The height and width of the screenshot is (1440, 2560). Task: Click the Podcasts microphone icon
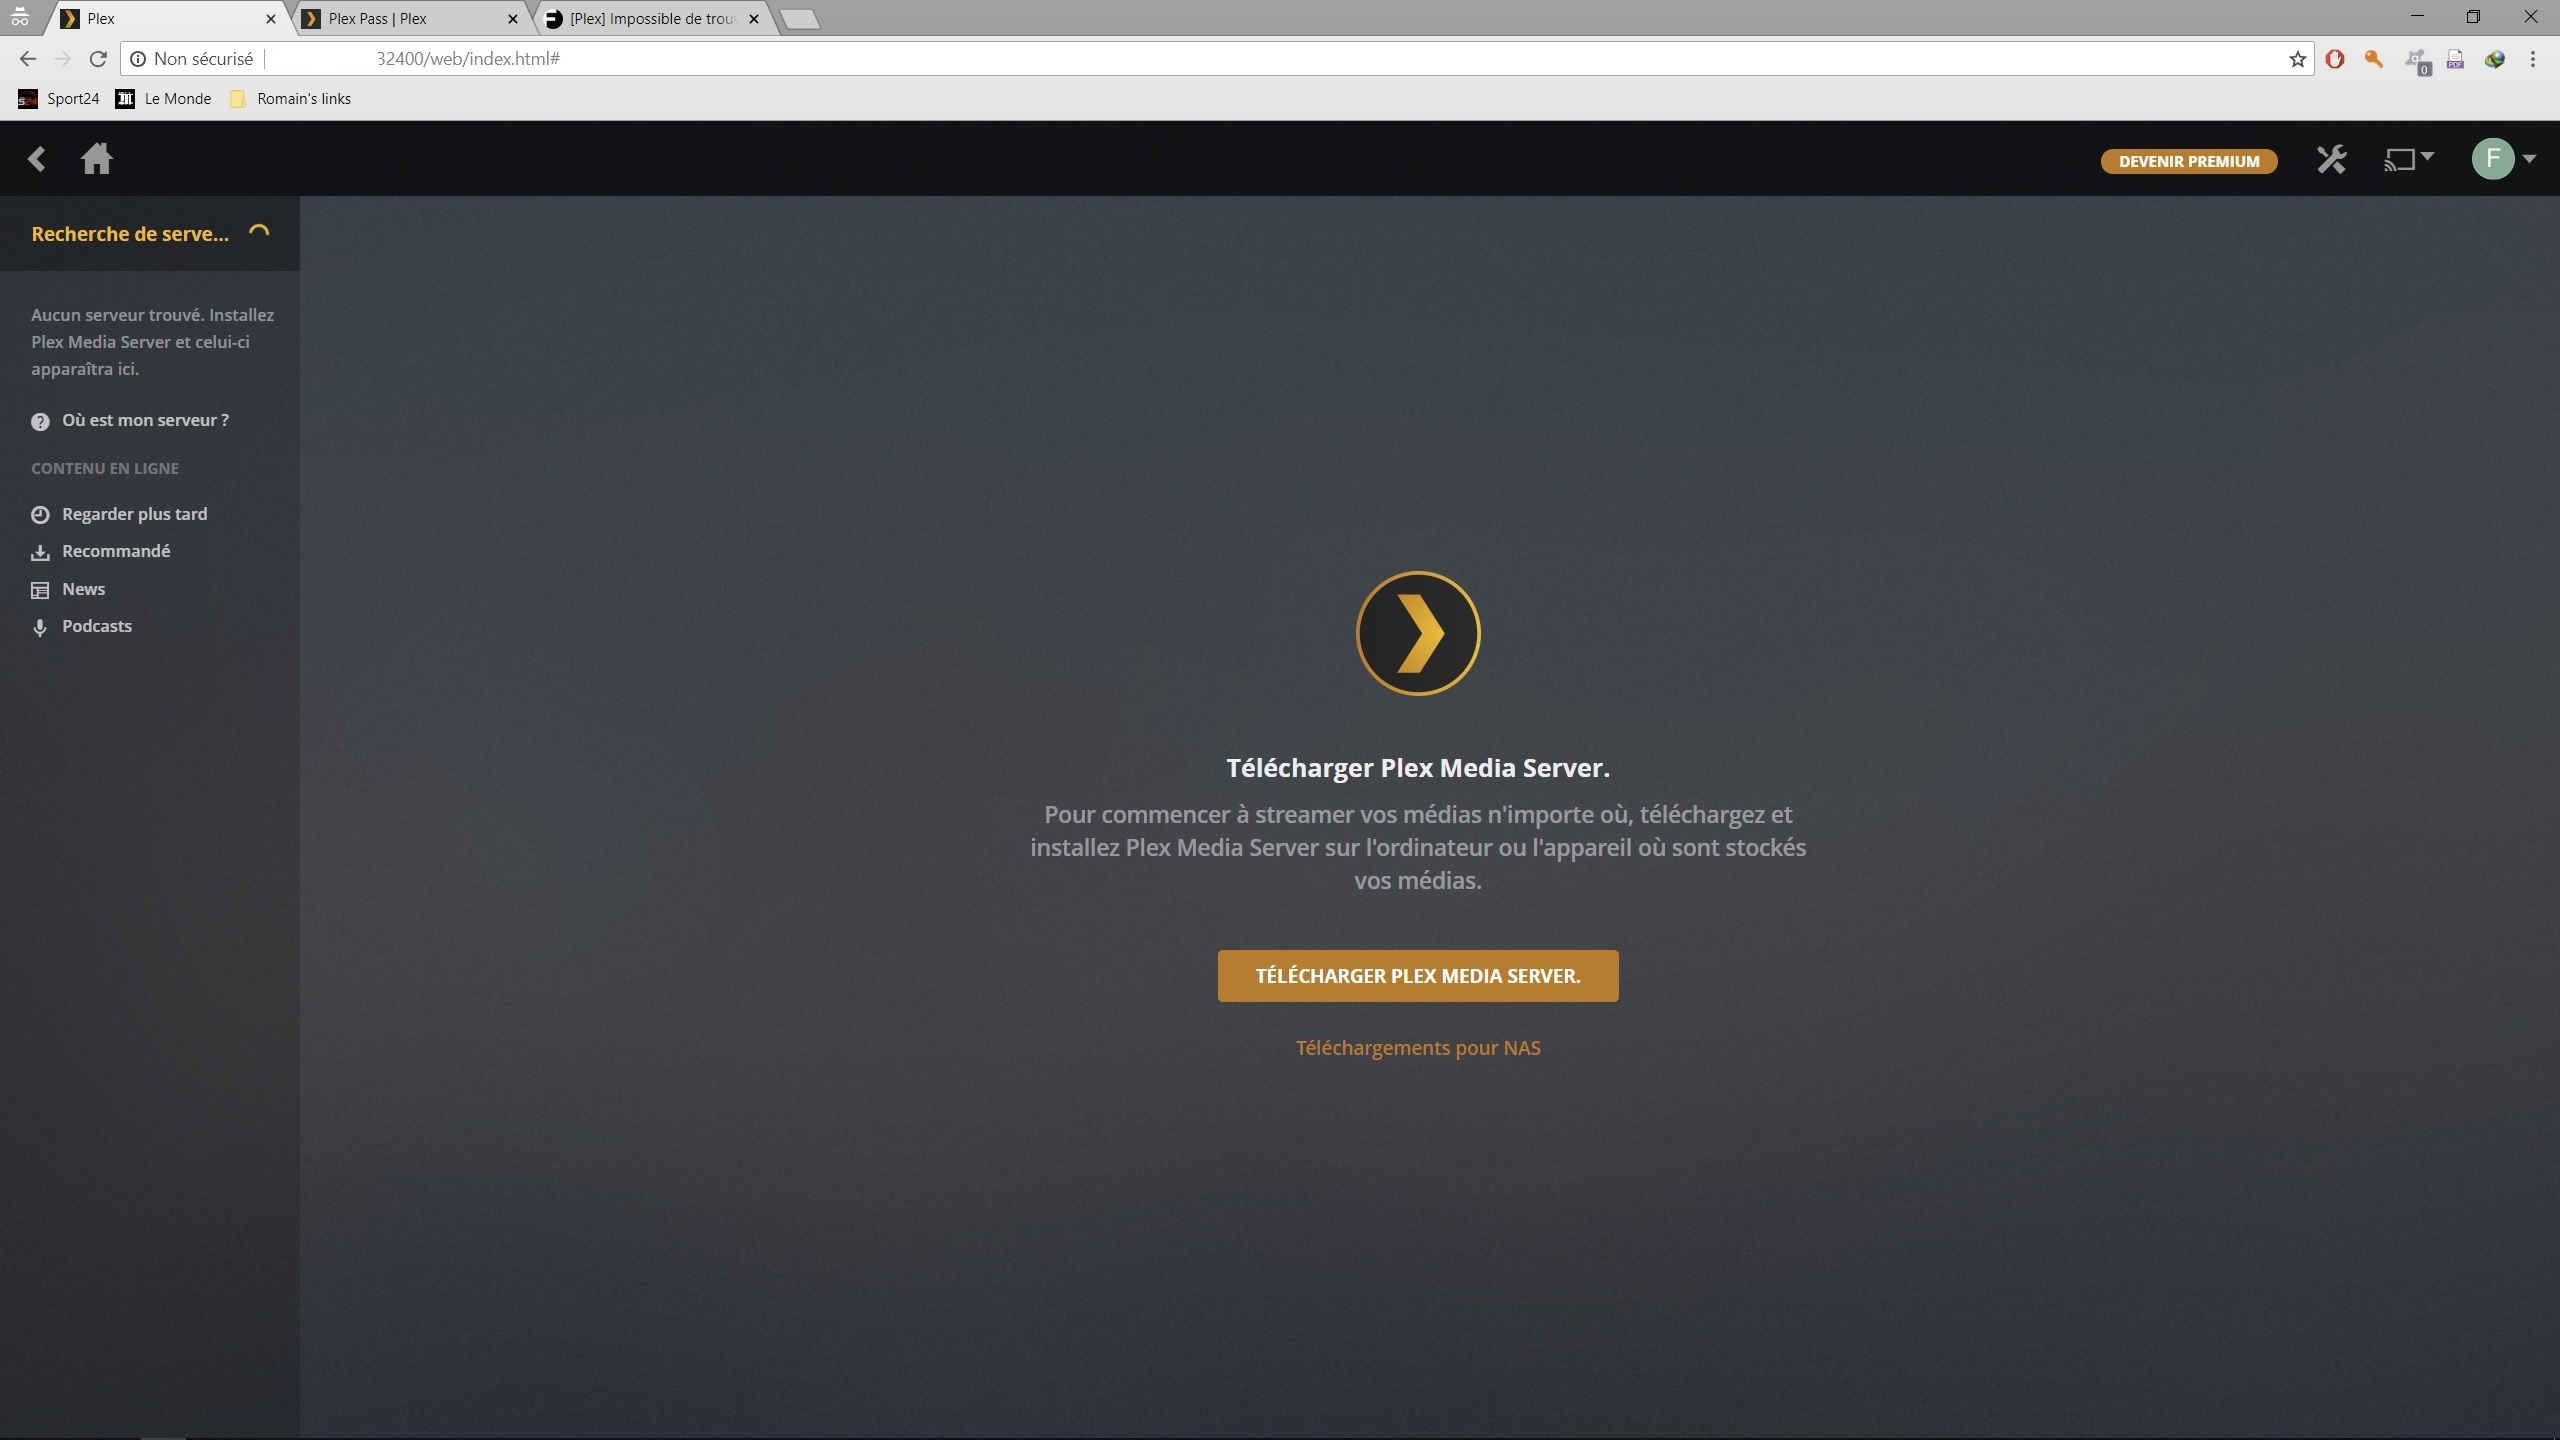point(40,628)
